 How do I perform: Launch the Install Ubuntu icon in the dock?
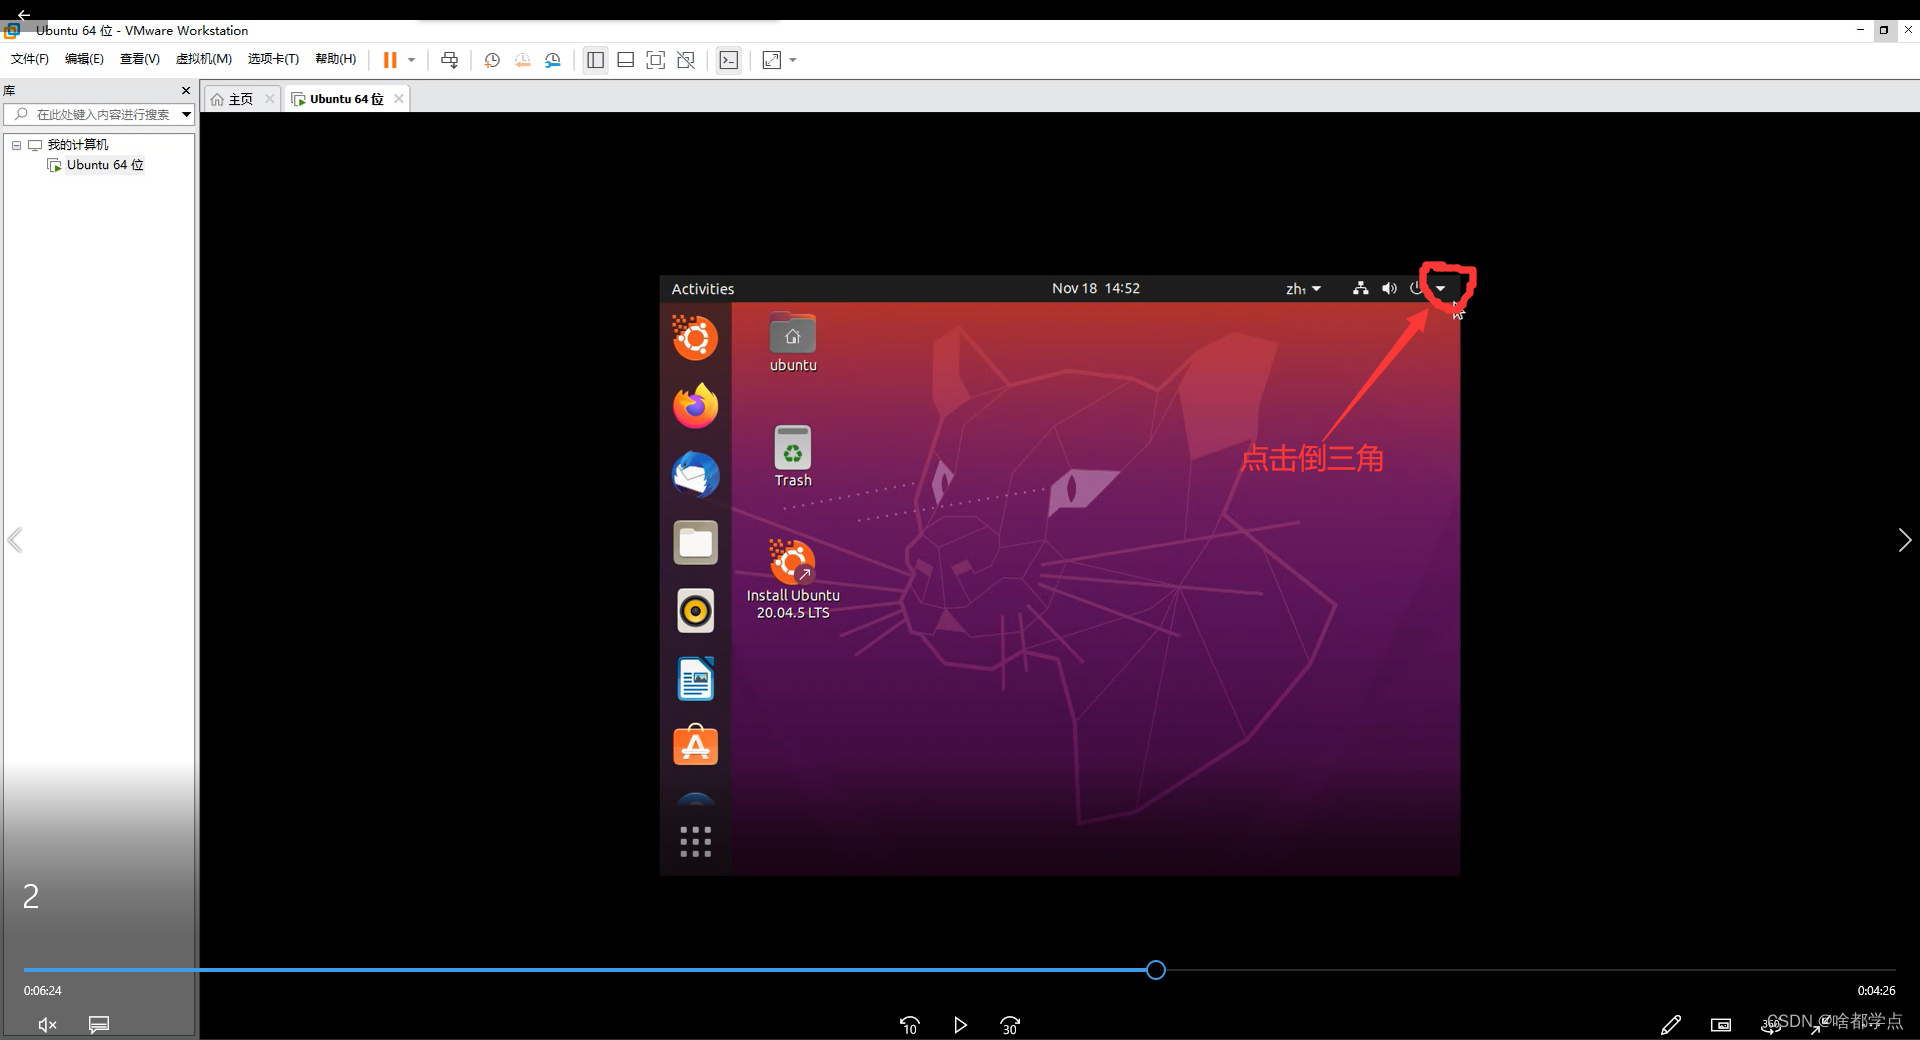pos(695,338)
